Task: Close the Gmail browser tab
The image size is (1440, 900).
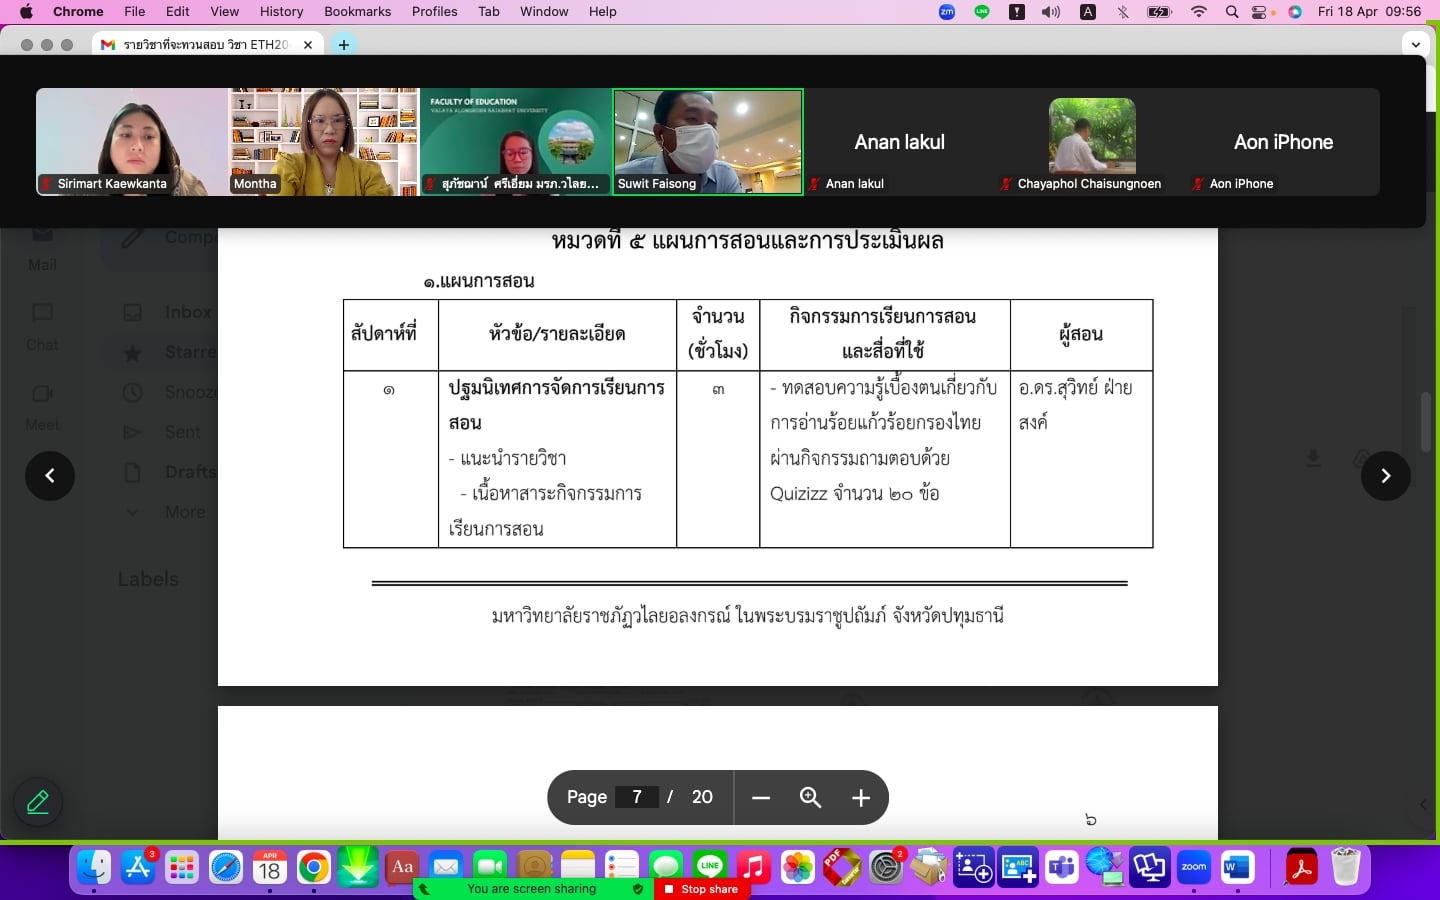Action: tap(308, 45)
